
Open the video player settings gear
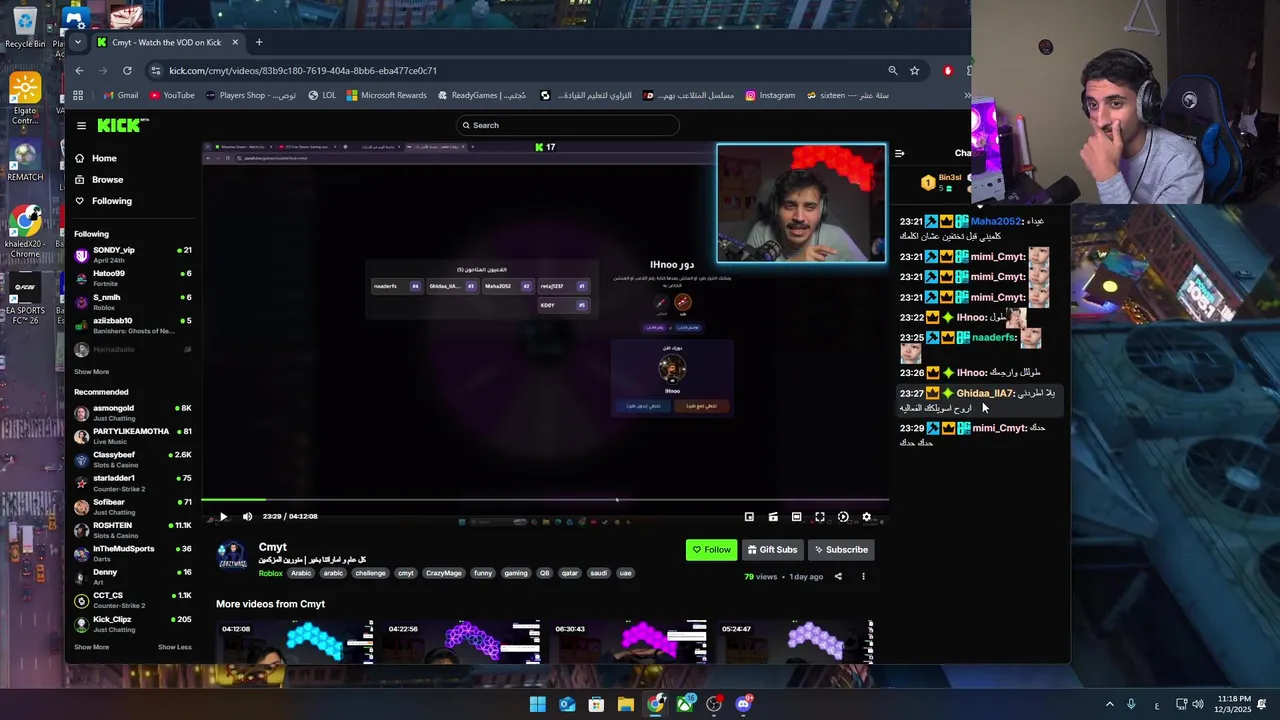(866, 517)
